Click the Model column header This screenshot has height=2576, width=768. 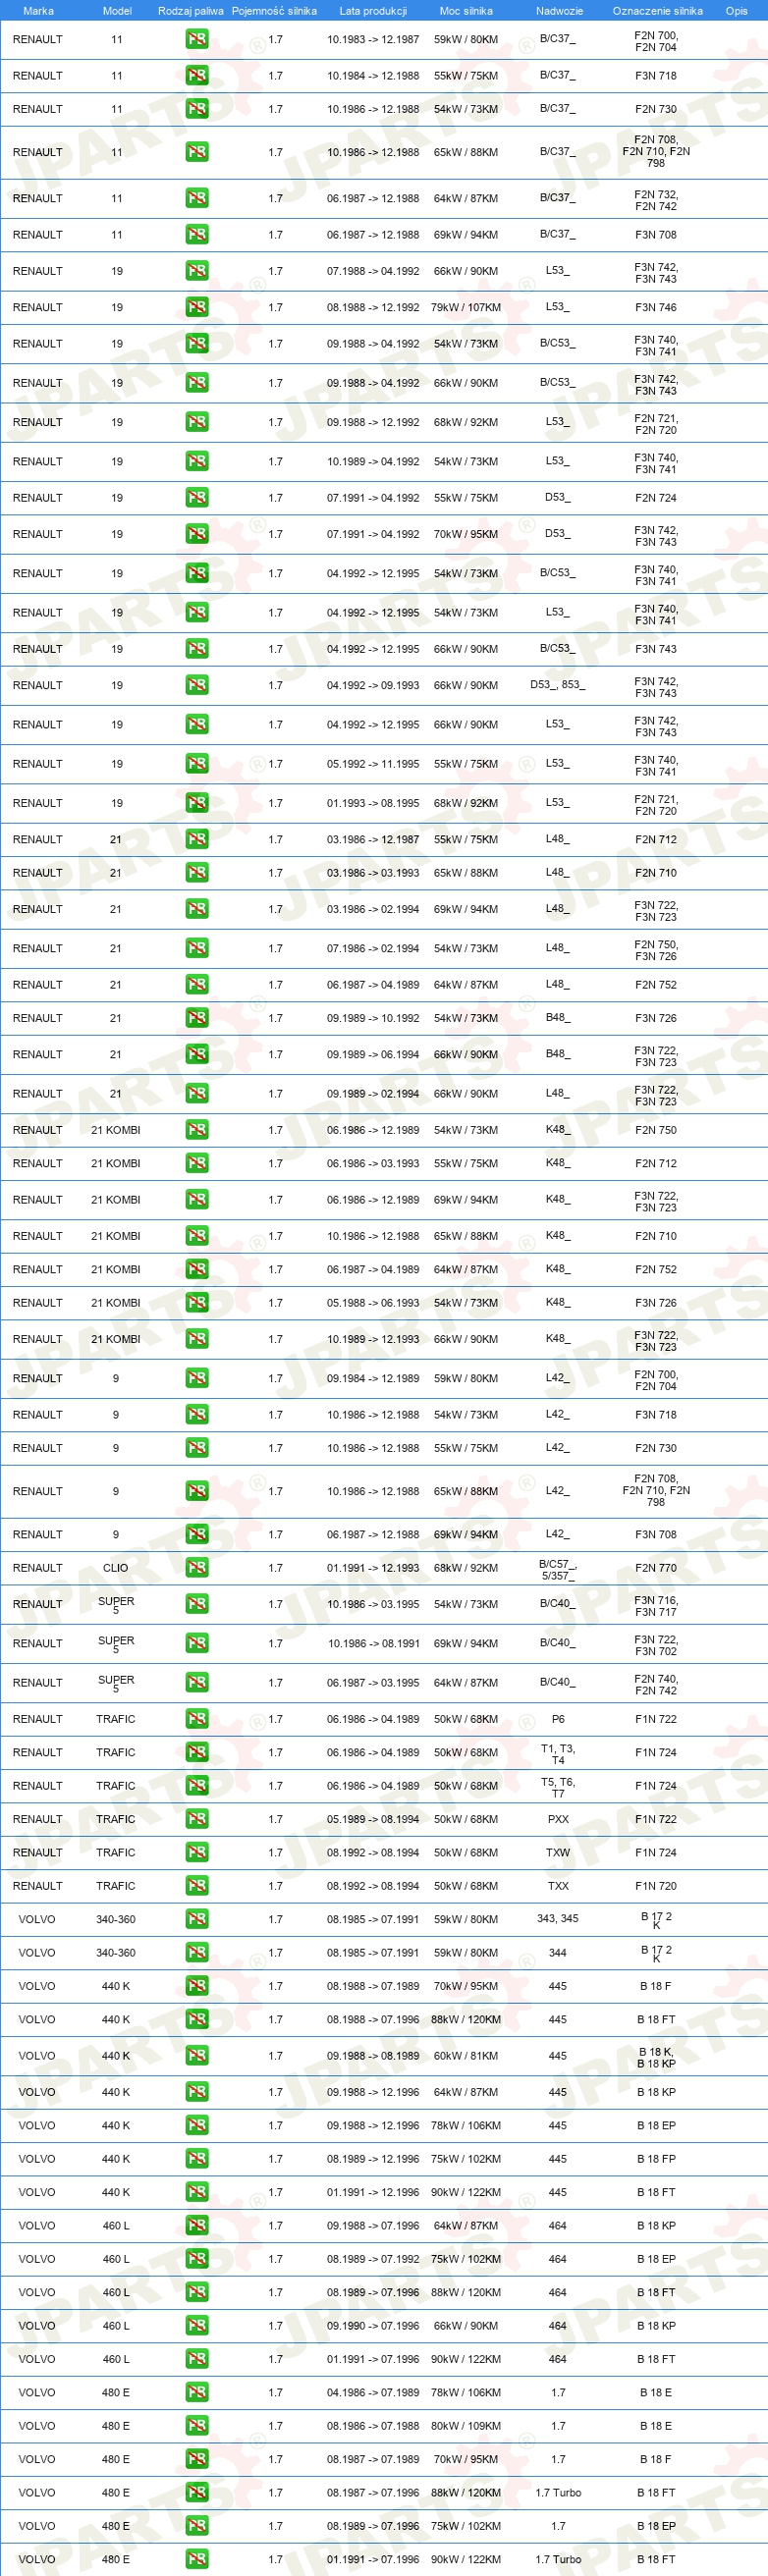click(x=117, y=11)
